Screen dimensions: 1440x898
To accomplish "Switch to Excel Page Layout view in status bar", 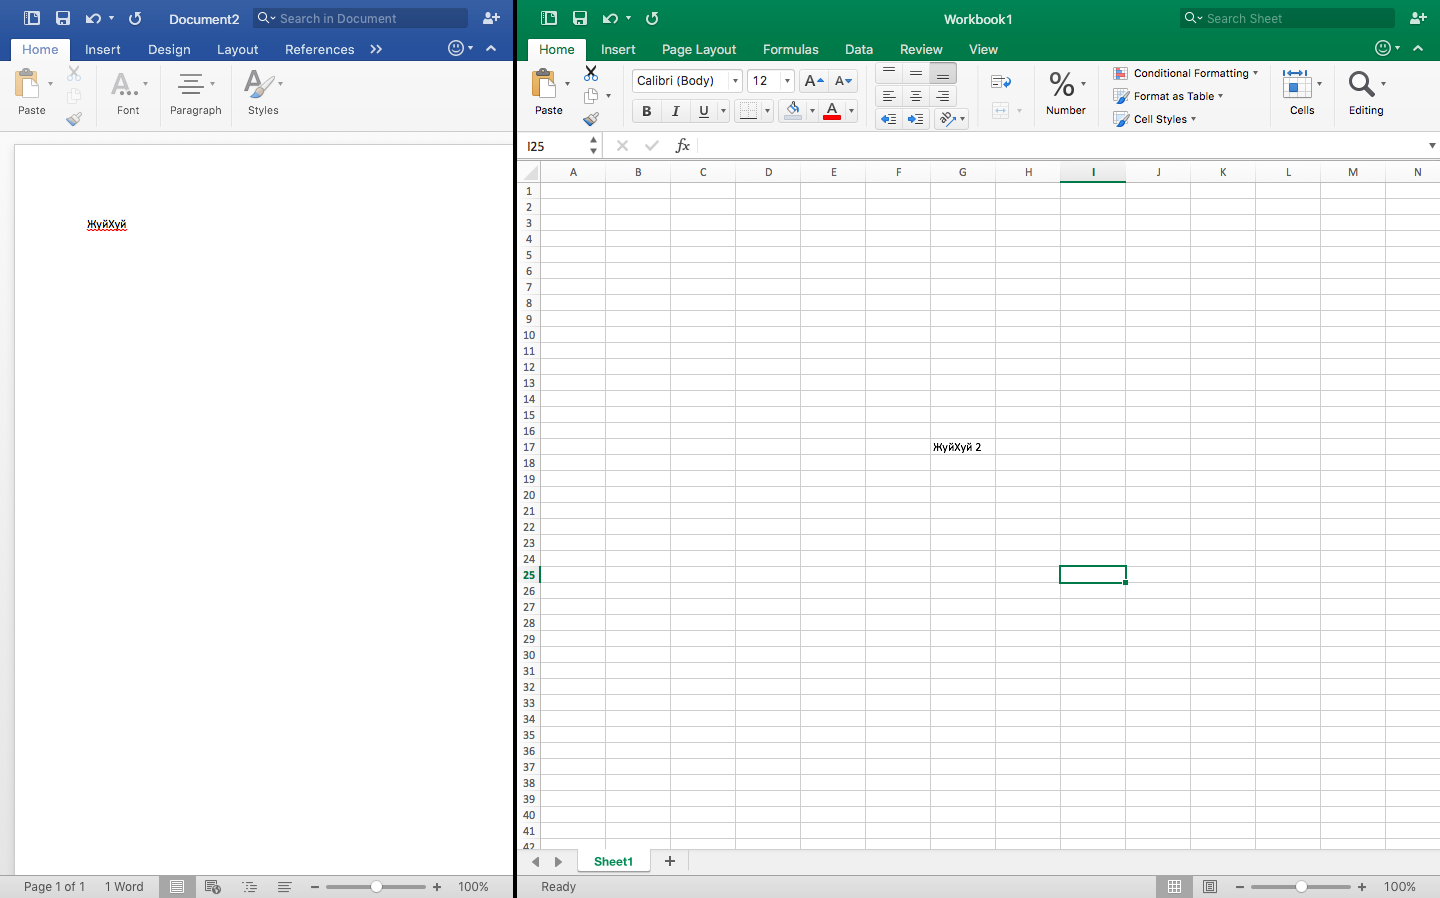I will coord(1210,887).
